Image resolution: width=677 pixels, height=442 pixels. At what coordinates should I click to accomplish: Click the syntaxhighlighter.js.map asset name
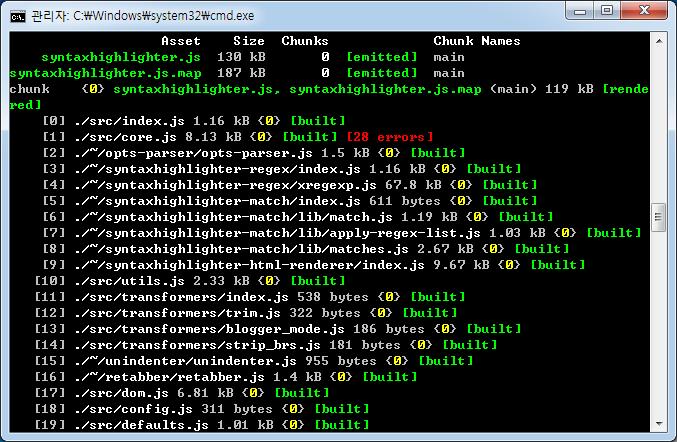click(105, 73)
